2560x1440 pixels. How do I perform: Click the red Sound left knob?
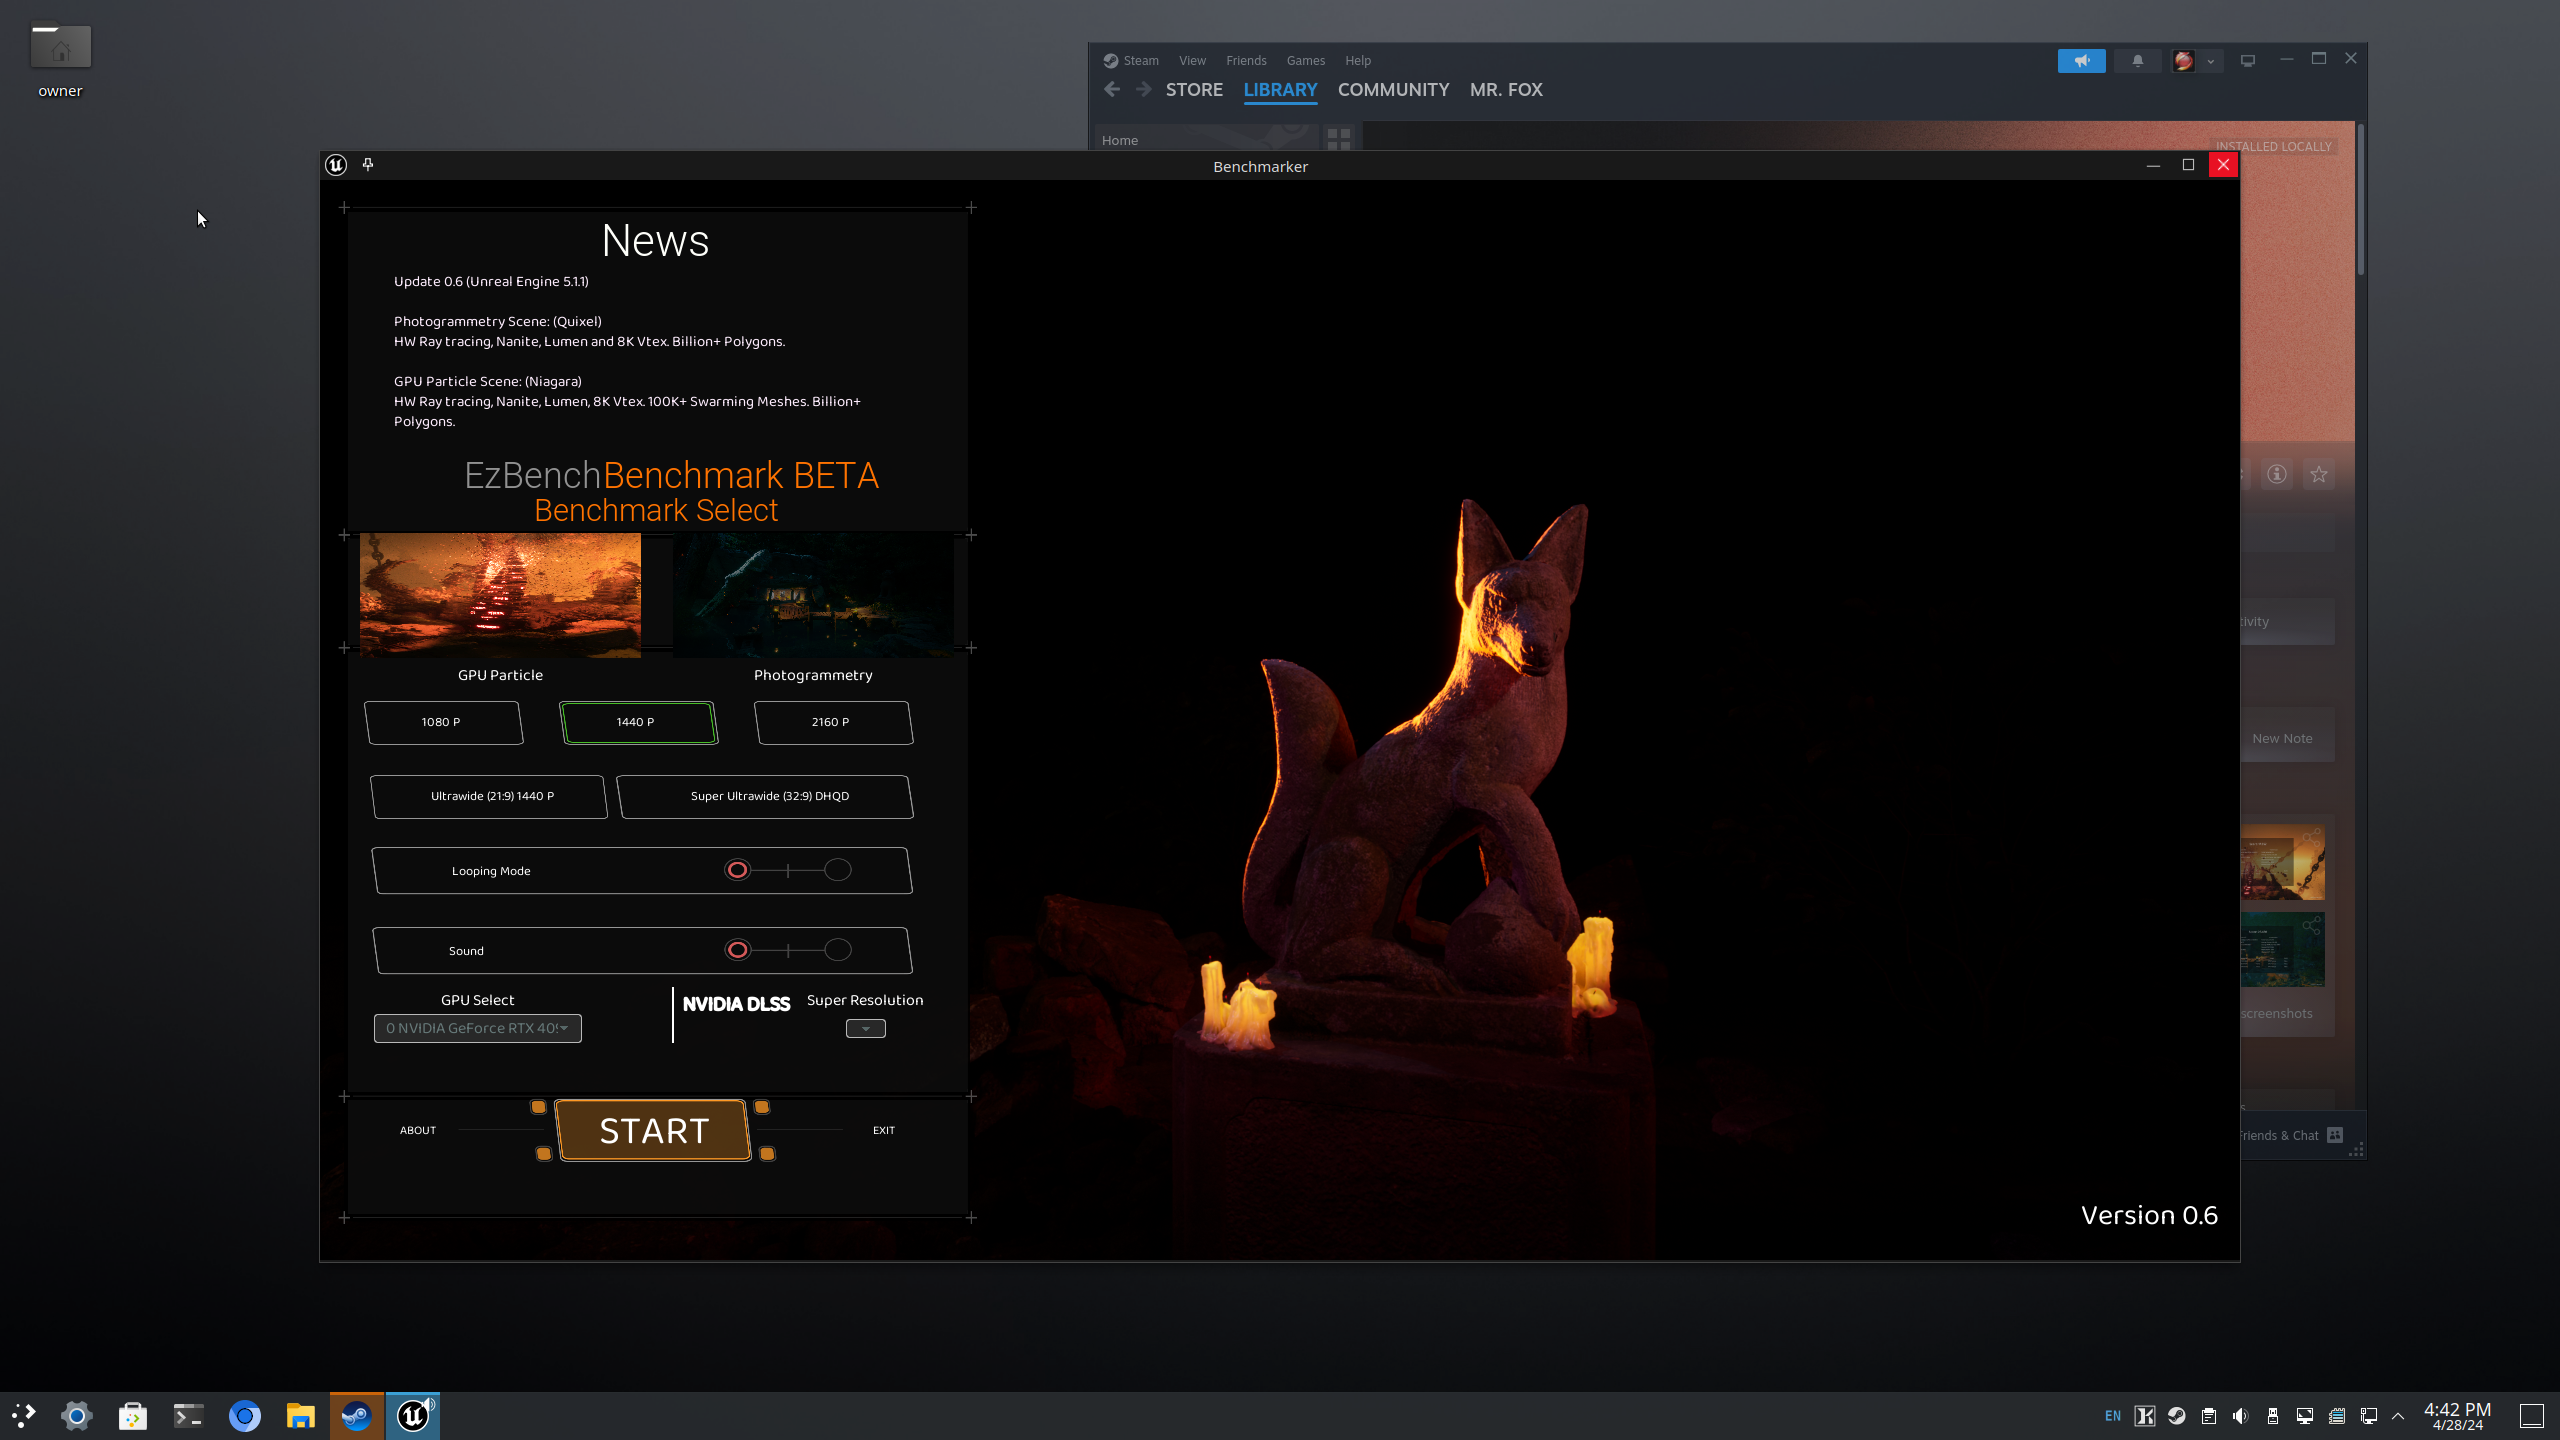(738, 950)
